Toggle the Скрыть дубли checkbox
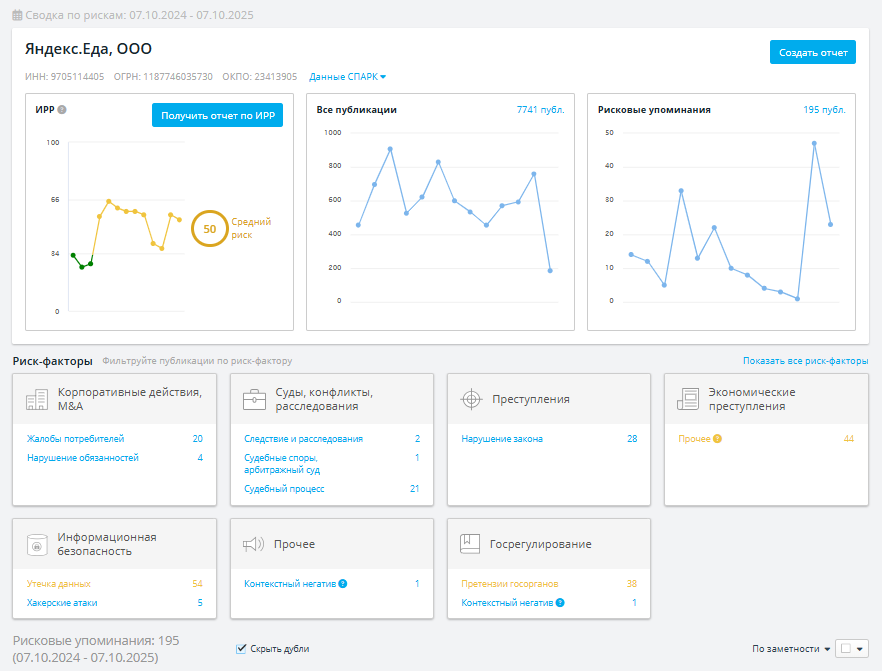Screen dimensions: 882x671 241,649
